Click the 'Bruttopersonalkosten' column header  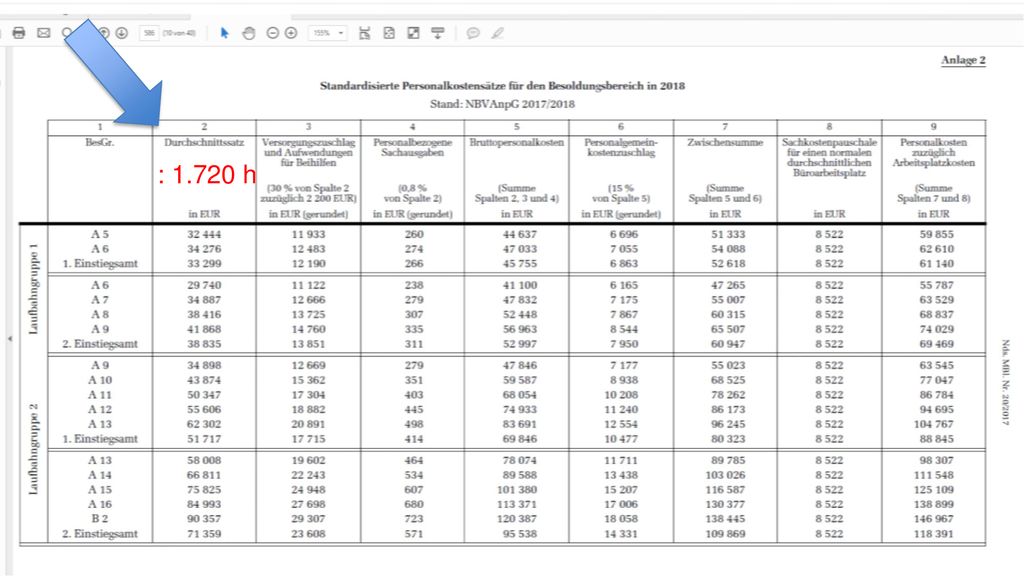point(517,142)
